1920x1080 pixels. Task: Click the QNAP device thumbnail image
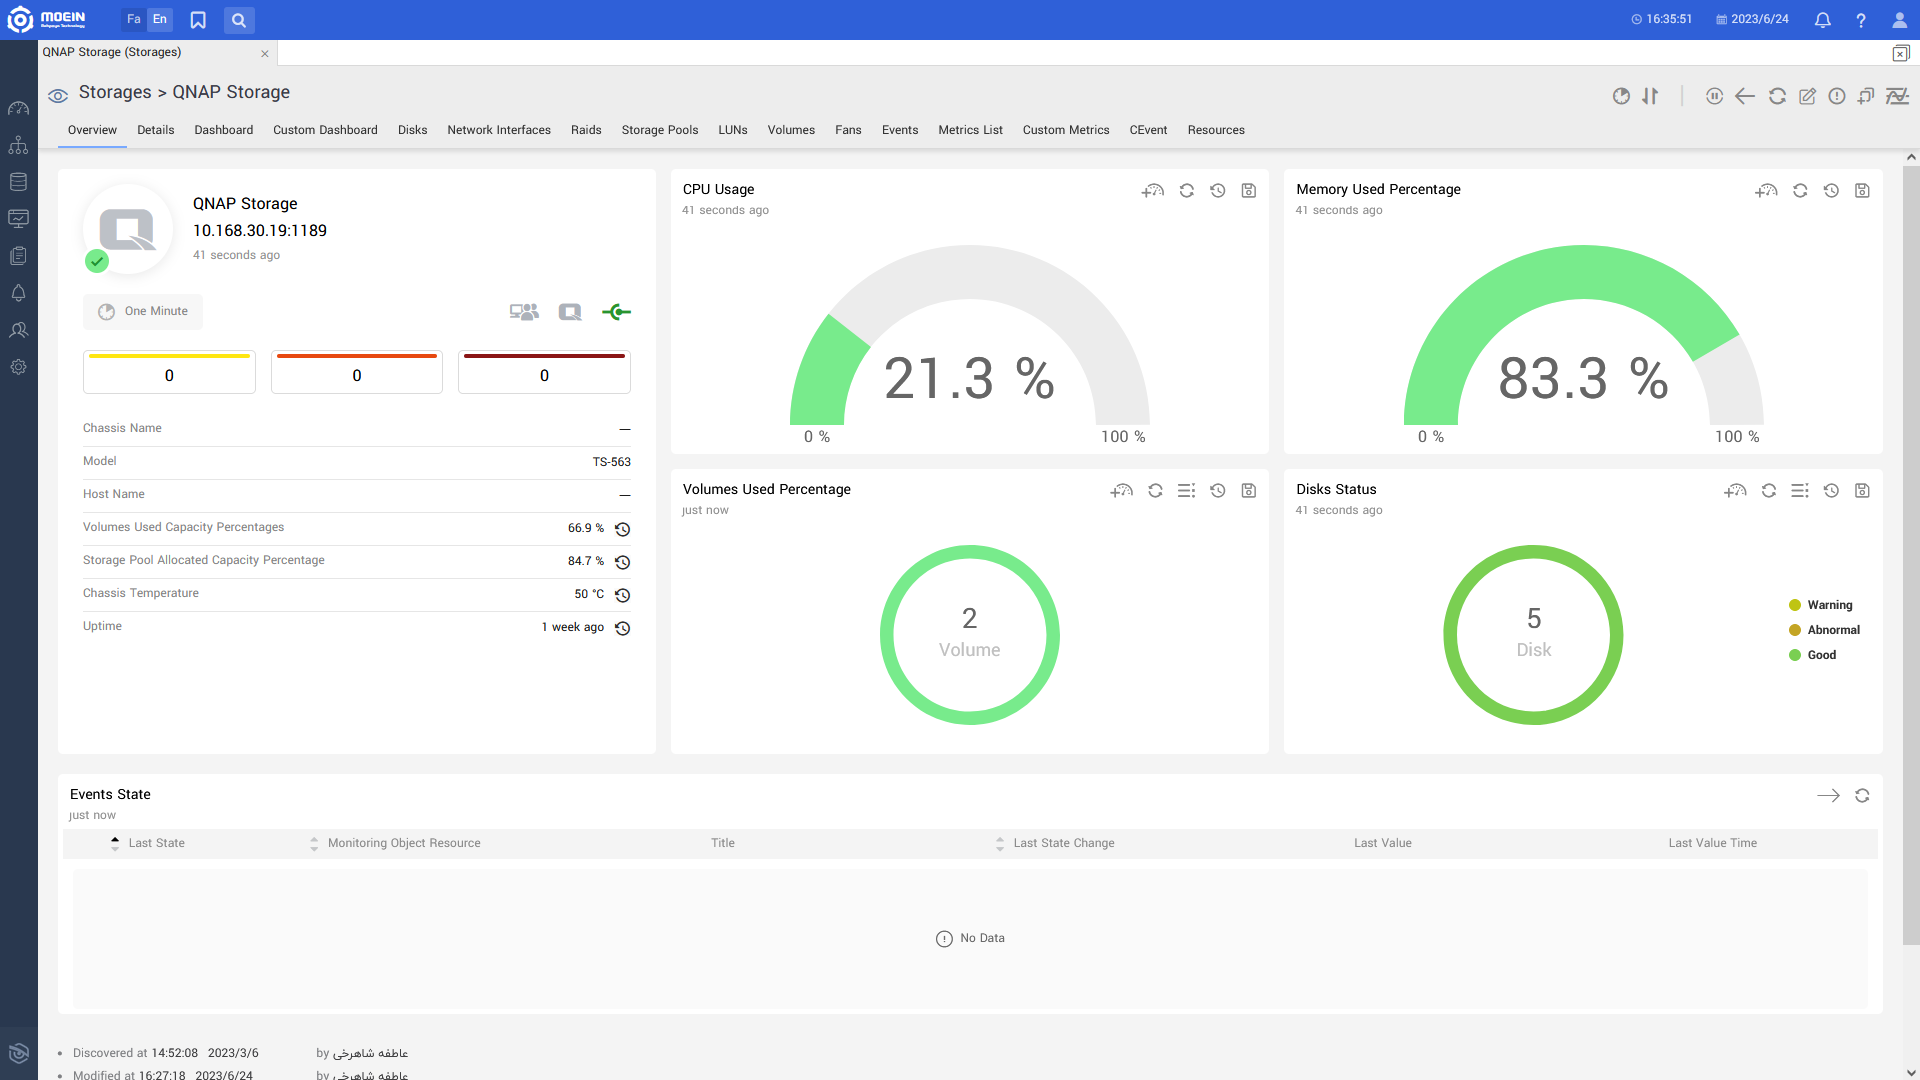point(128,229)
